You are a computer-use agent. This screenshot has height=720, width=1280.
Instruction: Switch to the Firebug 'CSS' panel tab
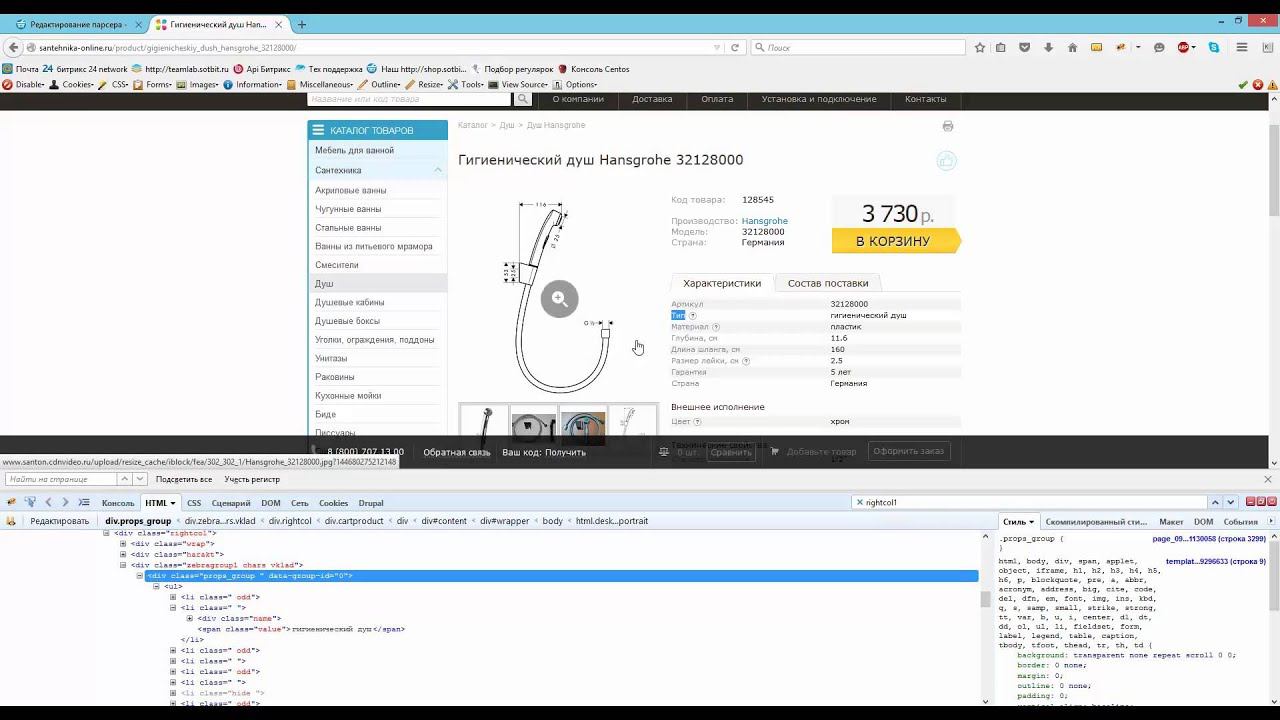194,503
